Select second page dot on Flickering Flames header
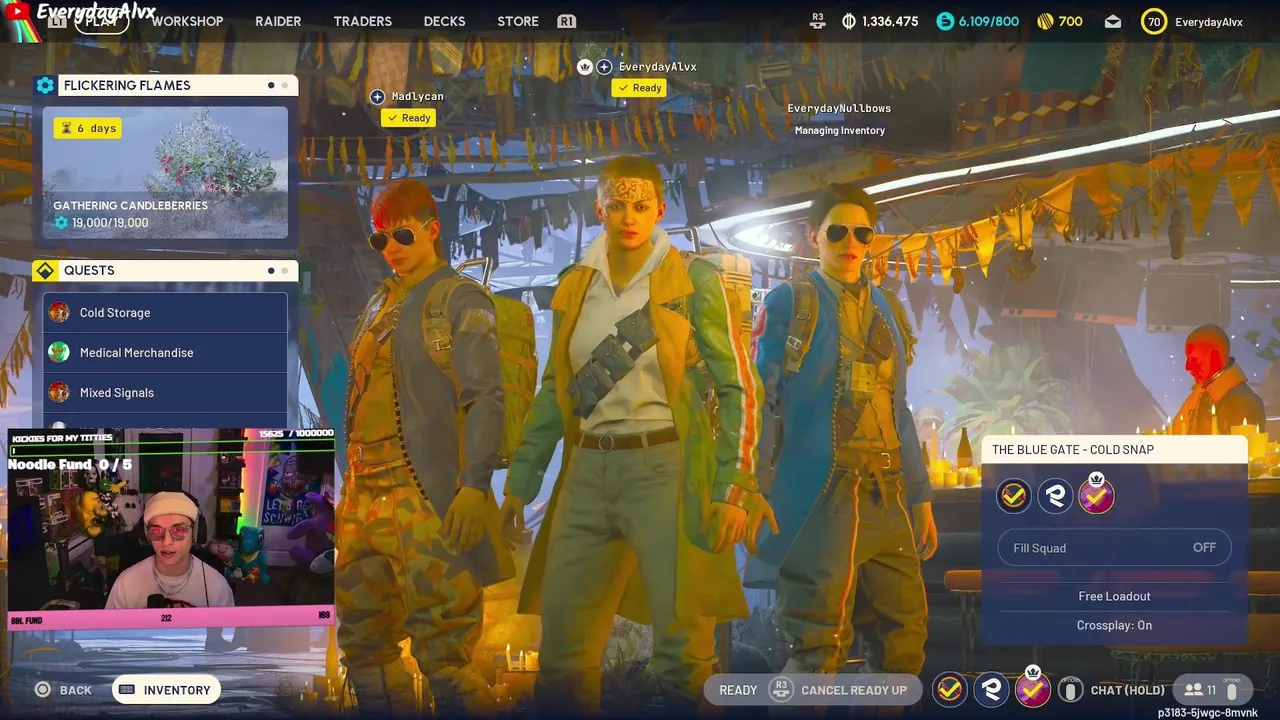1280x720 pixels. pos(285,85)
